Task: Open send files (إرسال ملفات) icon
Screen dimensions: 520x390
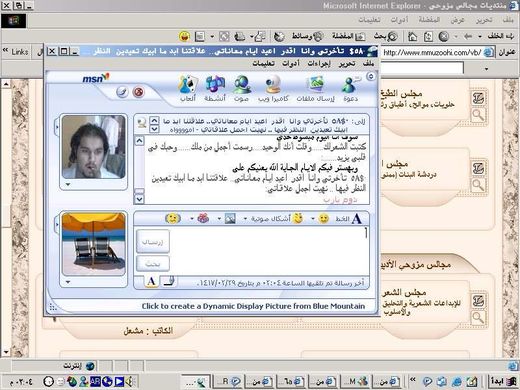Action: click(x=315, y=89)
